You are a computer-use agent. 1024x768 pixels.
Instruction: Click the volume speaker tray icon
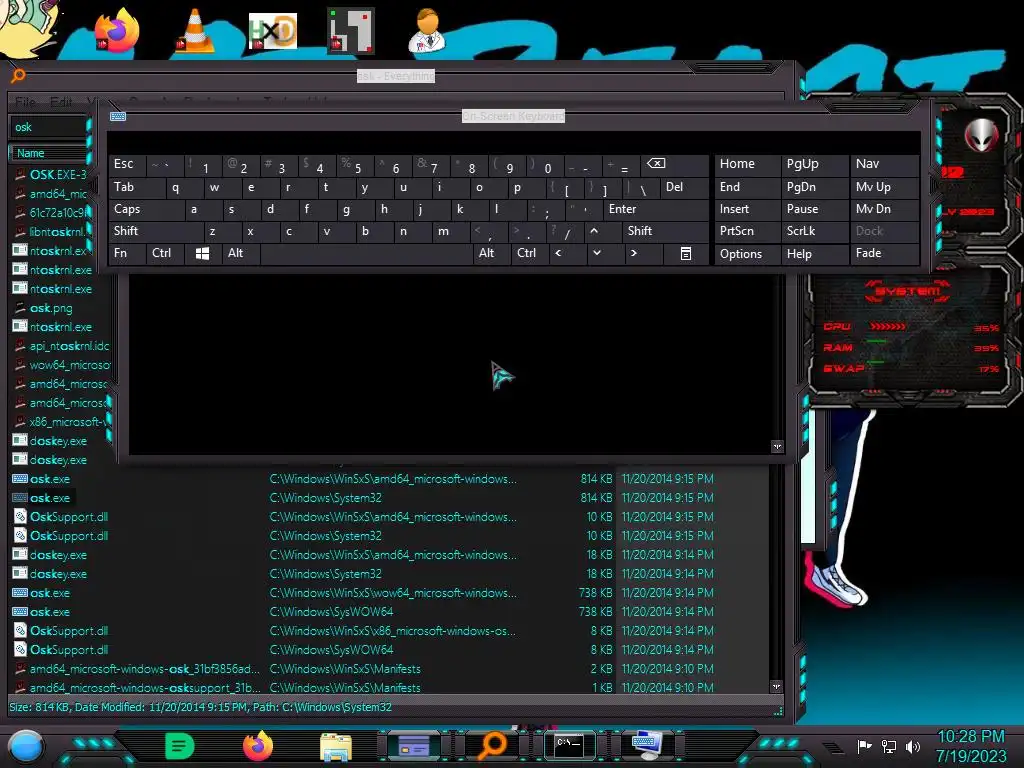[913, 746]
